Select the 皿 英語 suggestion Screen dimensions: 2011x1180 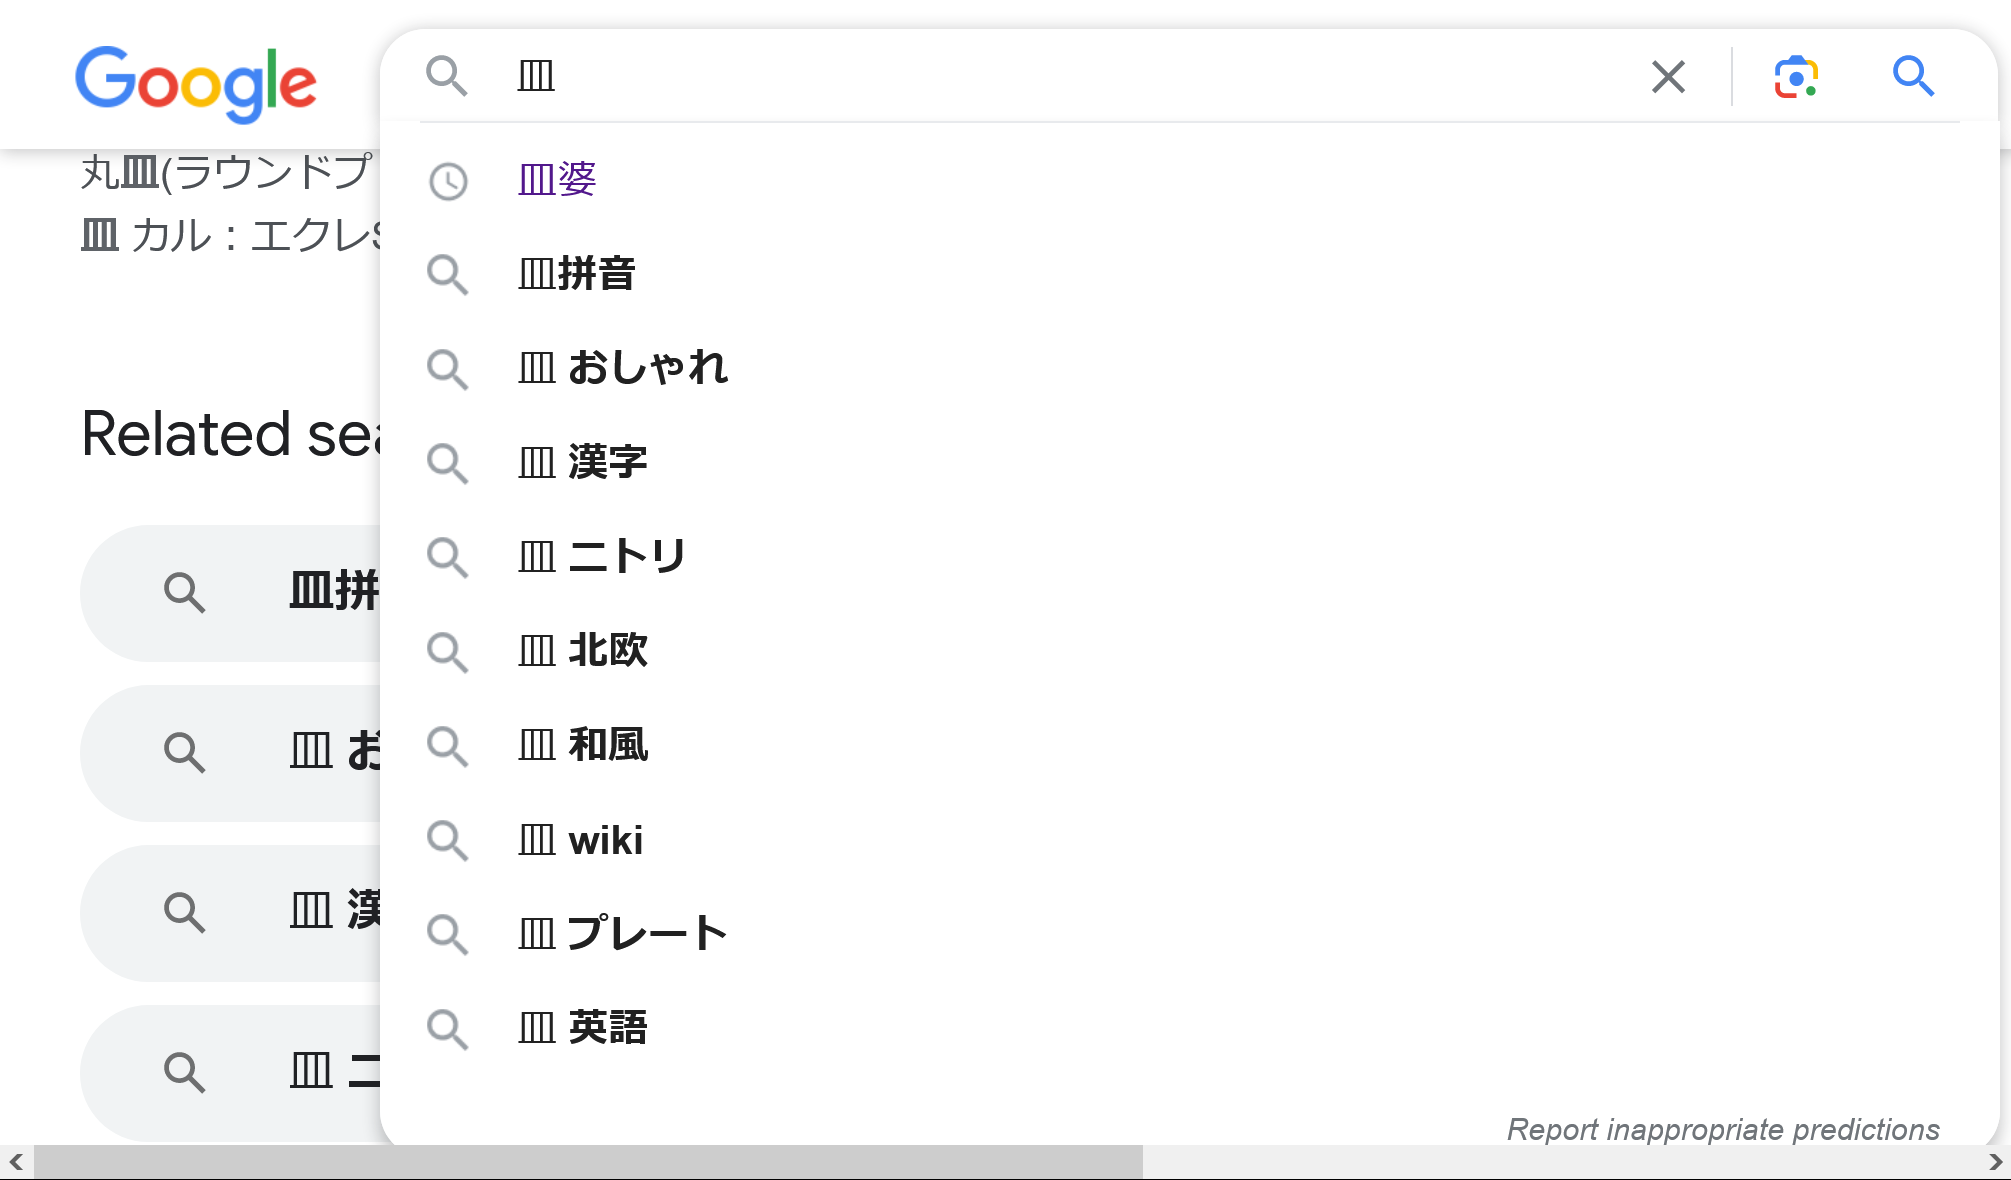[1190, 1028]
